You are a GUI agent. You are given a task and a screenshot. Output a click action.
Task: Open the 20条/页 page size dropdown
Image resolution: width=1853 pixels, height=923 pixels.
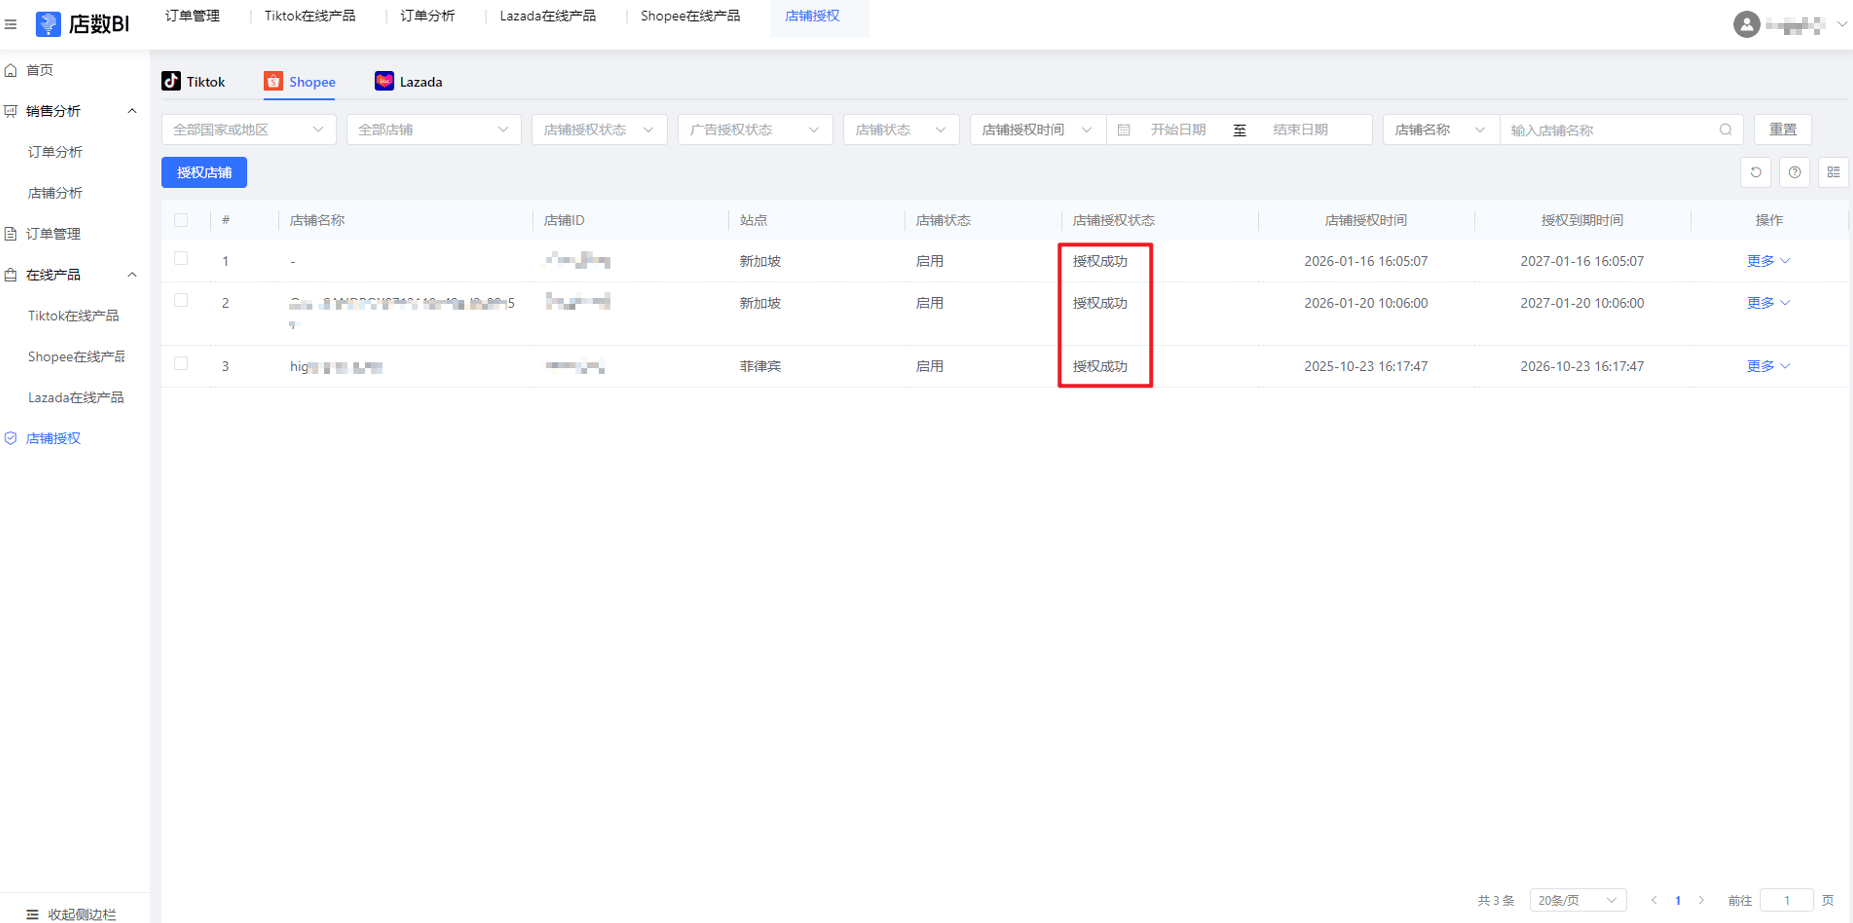pyautogui.click(x=1577, y=900)
